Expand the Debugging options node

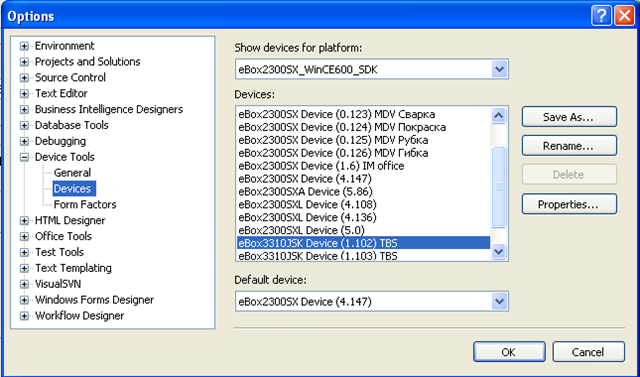pos(24,141)
